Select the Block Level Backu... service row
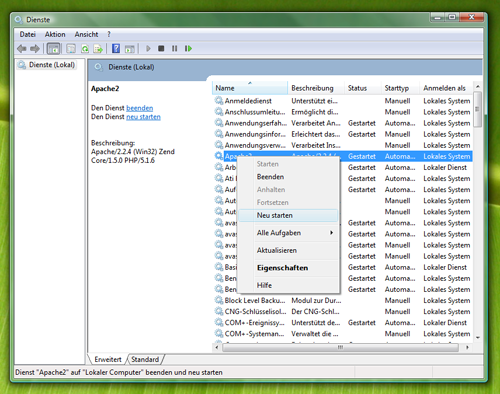 [342, 300]
